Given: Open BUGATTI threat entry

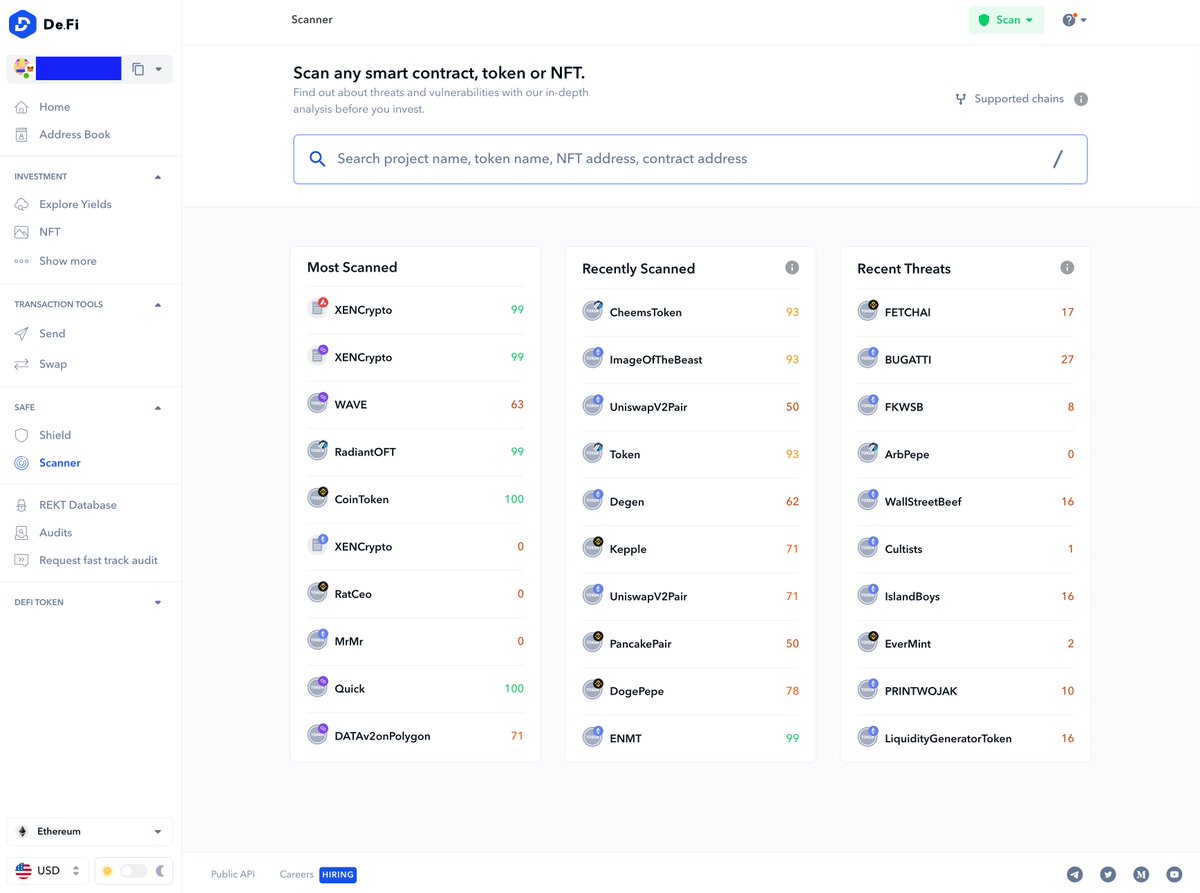Looking at the screenshot, I should tap(965, 360).
